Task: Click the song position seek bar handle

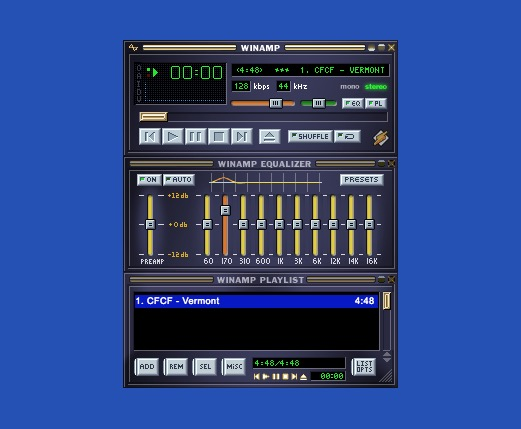Action: click(153, 117)
